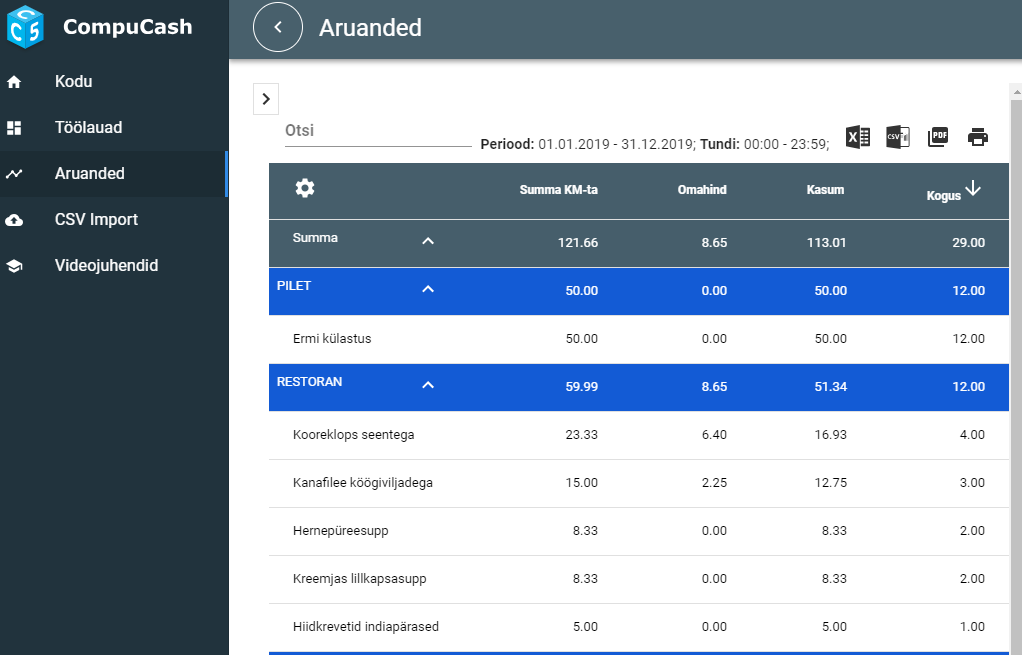Screen dimensions: 1022x655
Task: Go back using the round arrow button
Action: (278, 28)
